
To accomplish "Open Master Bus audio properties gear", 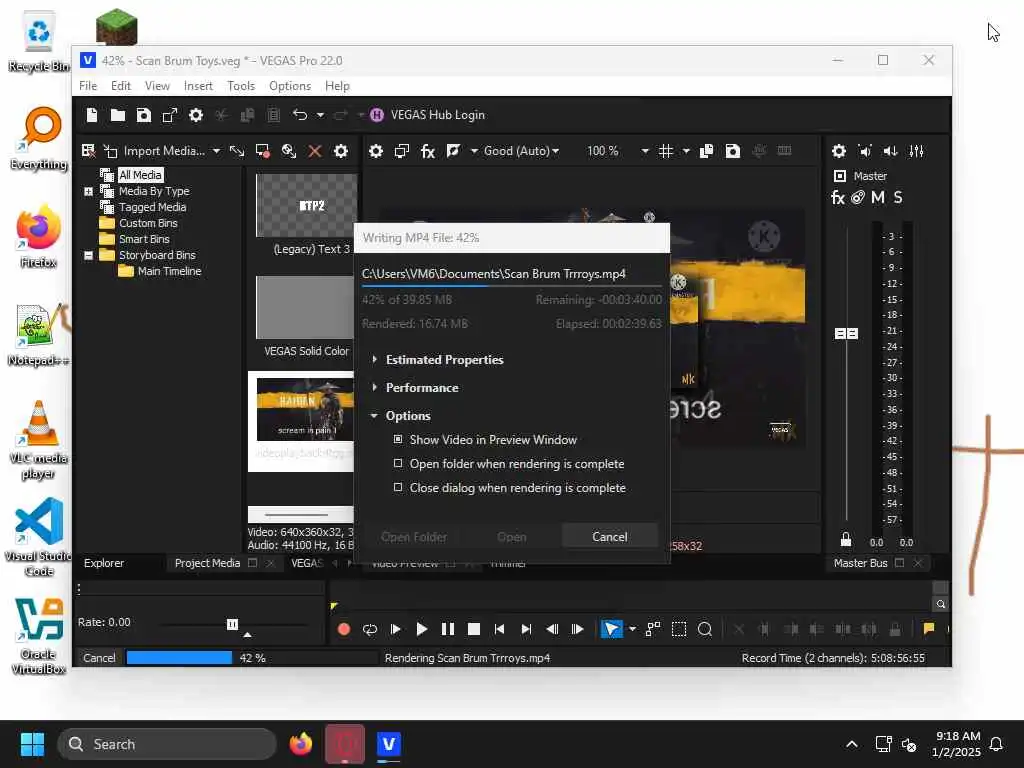I will click(x=839, y=151).
